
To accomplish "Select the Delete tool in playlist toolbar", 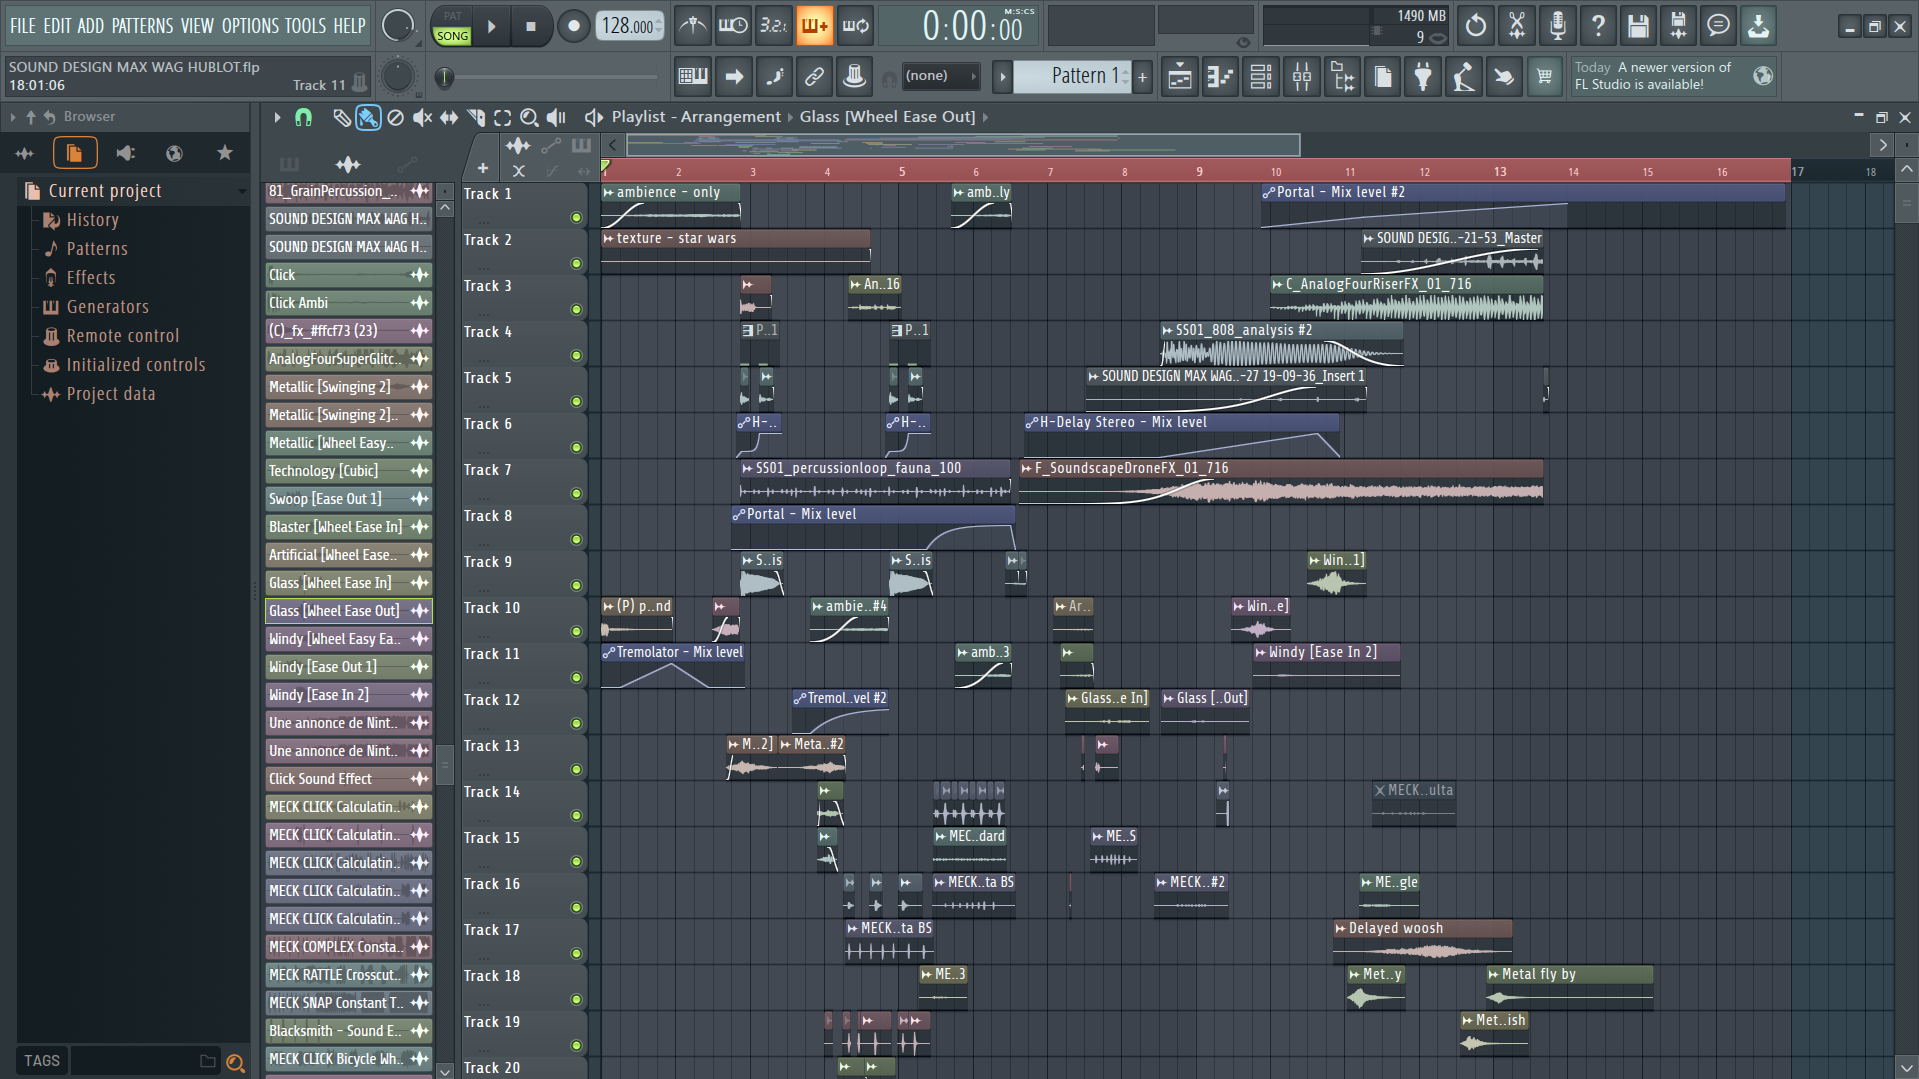I will (x=395, y=118).
